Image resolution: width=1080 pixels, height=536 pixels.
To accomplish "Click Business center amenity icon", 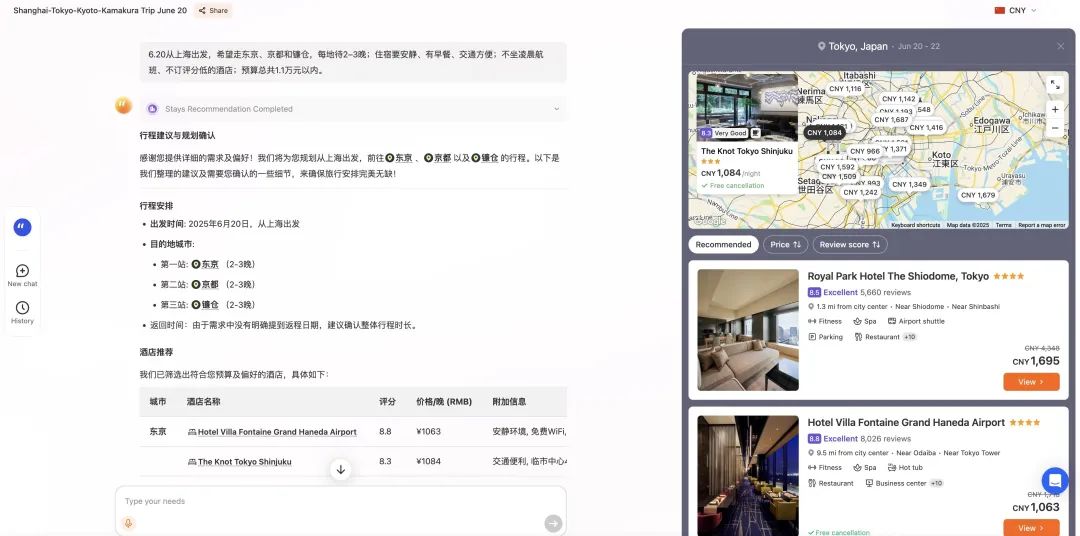I will [x=869, y=483].
